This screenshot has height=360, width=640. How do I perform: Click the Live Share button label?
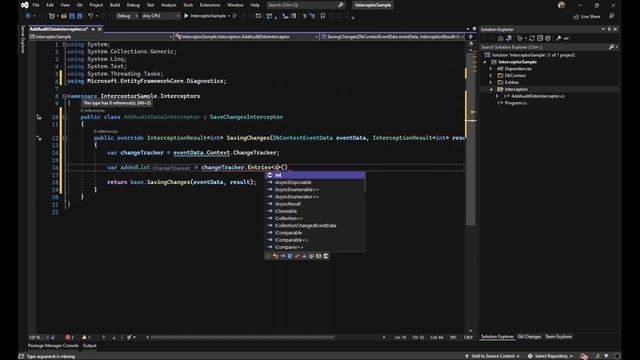pos(590,16)
